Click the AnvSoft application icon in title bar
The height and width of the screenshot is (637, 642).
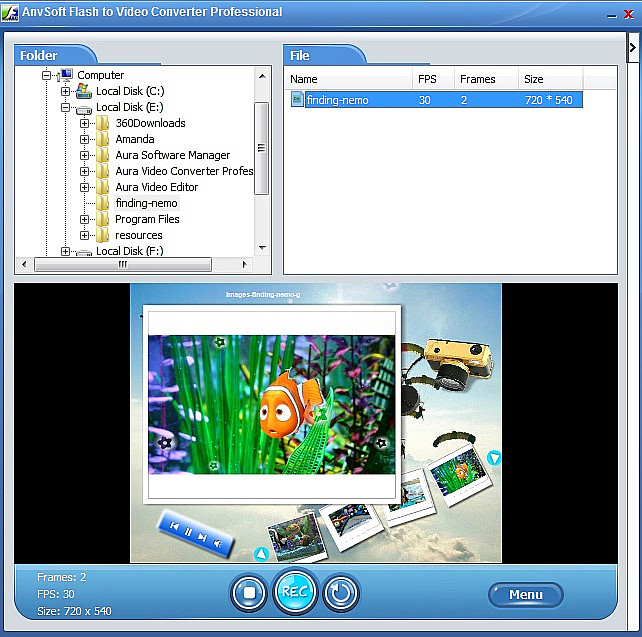coord(10,12)
